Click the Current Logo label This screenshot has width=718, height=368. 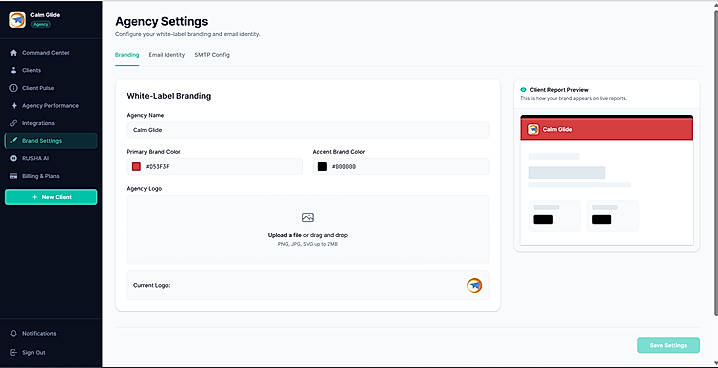coord(152,286)
